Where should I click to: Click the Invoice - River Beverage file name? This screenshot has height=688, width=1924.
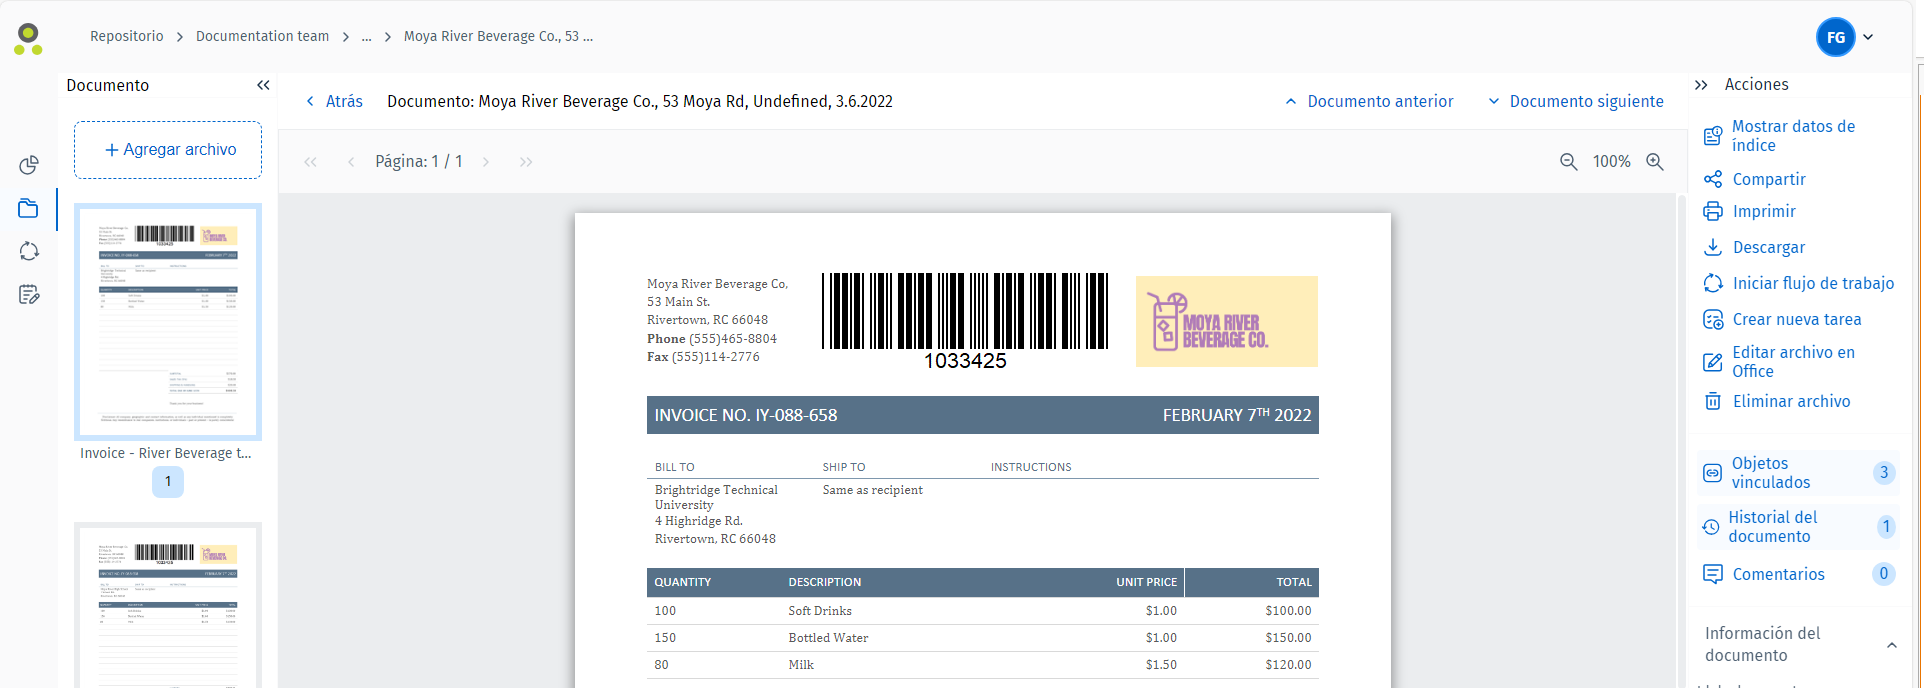pos(166,453)
